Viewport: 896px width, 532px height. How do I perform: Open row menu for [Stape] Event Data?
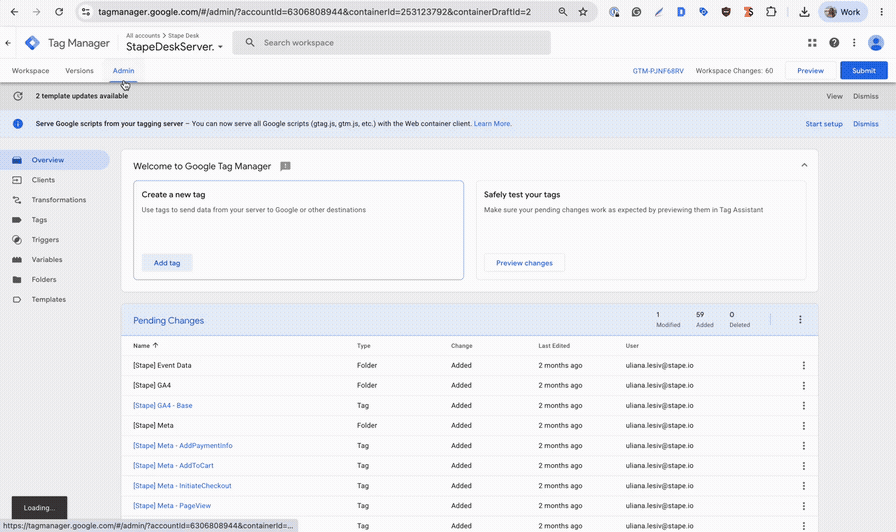point(803,366)
